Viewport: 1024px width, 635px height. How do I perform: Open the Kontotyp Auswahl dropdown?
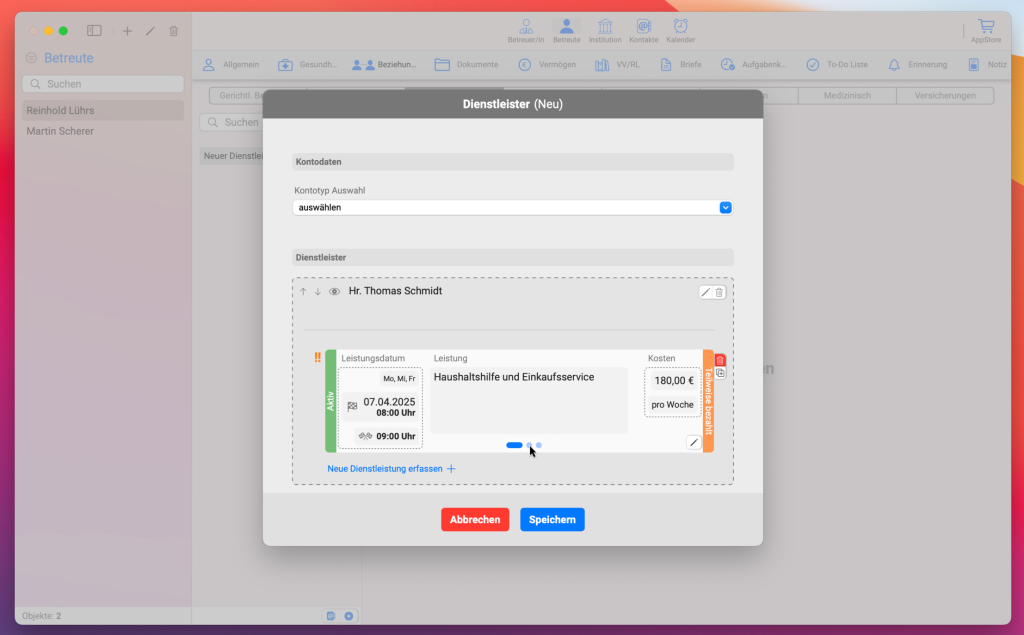point(513,208)
